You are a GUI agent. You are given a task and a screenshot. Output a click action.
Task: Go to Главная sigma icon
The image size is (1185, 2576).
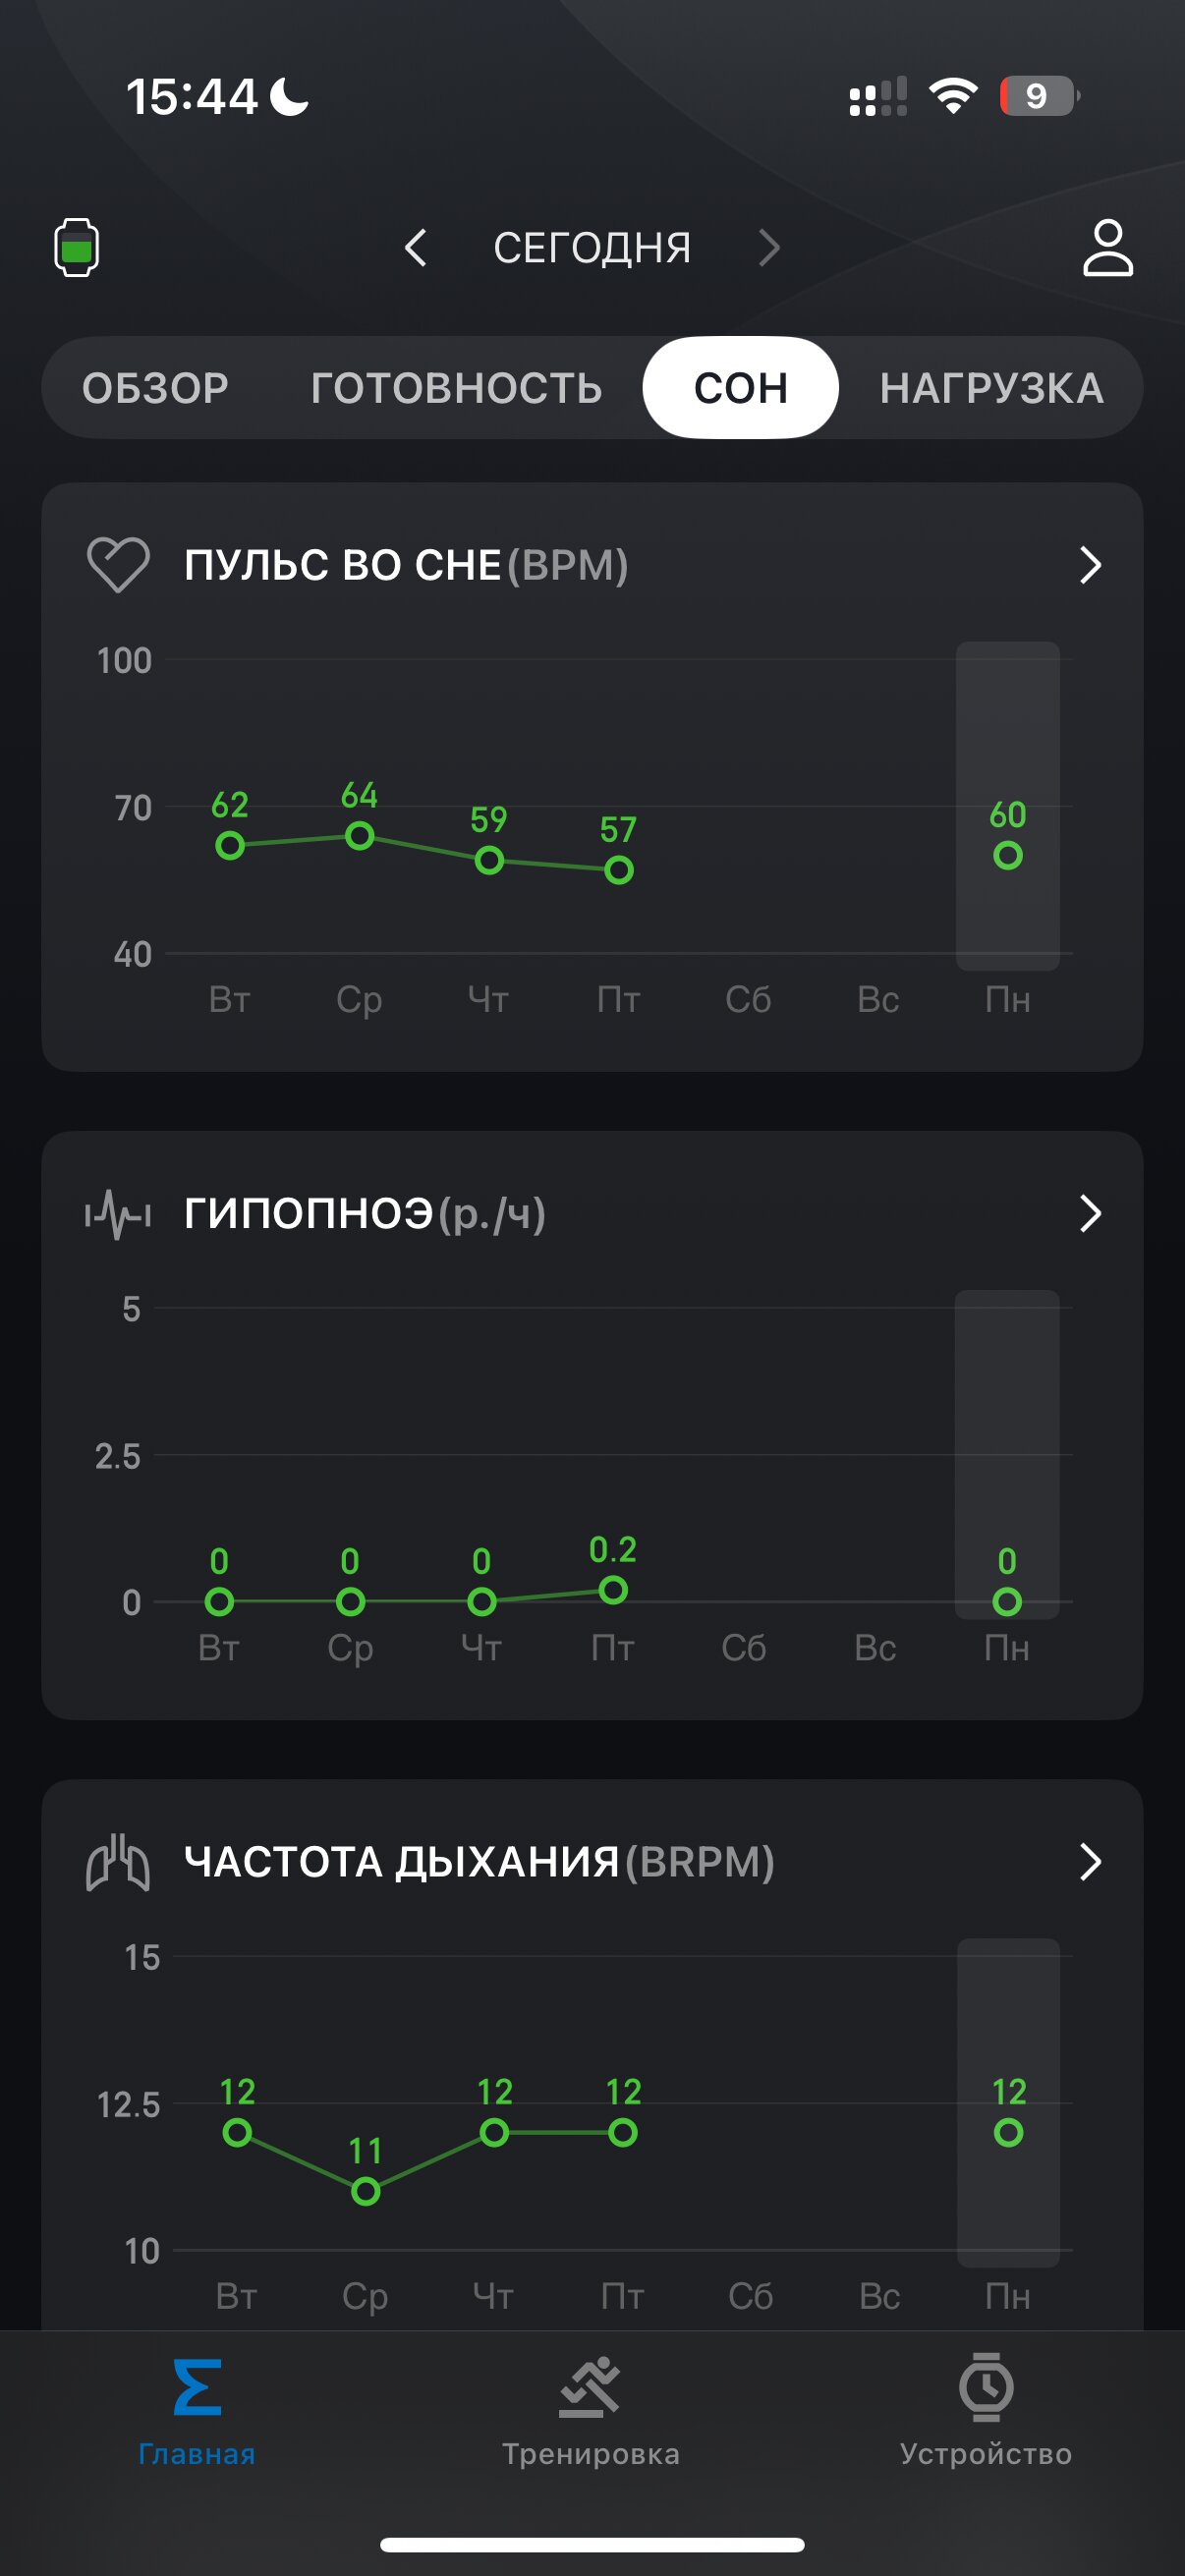pyautogui.click(x=197, y=2388)
